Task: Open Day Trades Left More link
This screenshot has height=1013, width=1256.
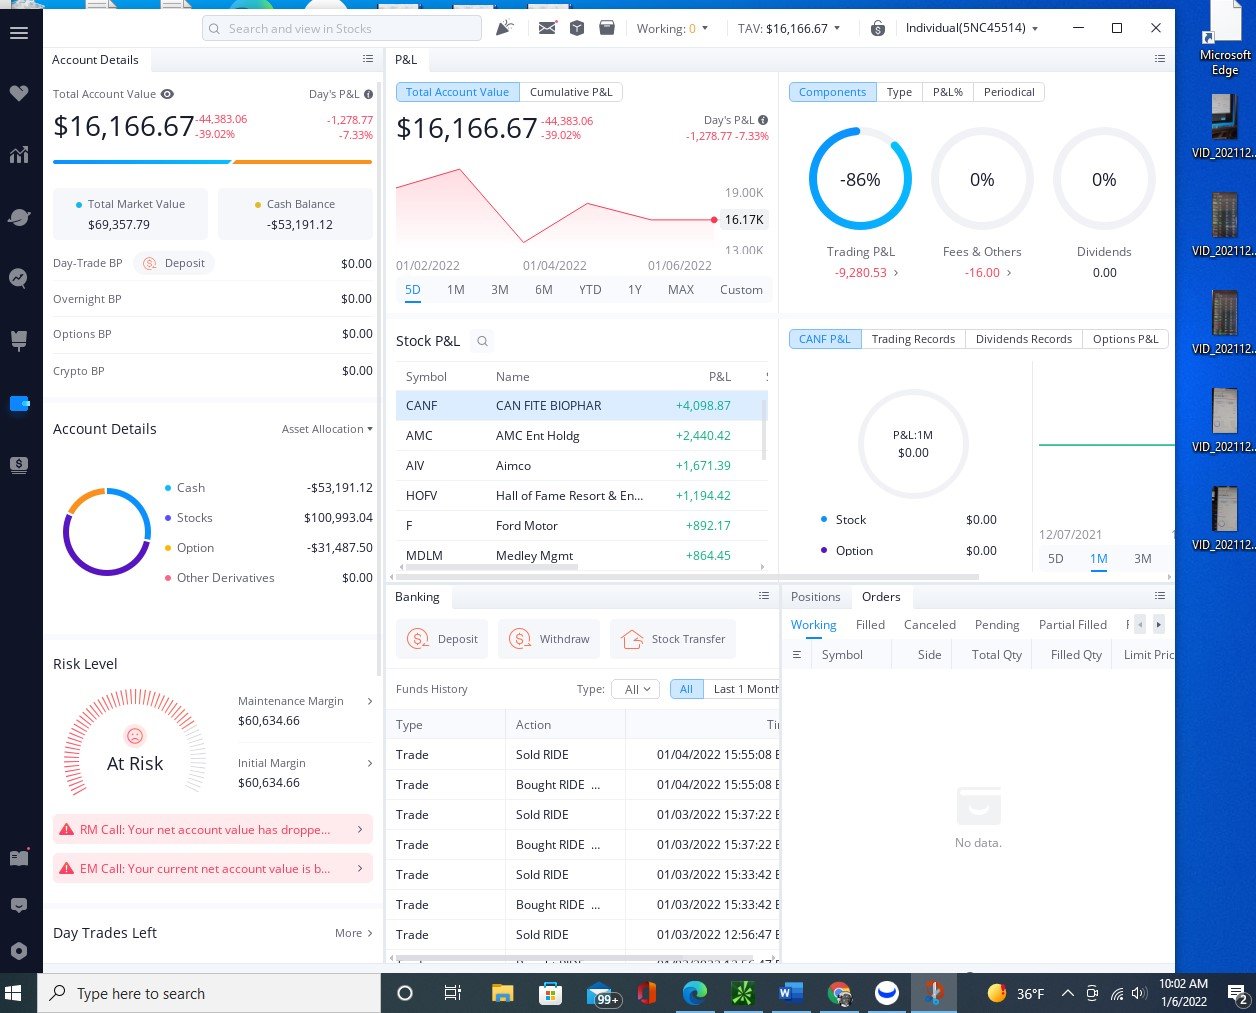Action: tap(354, 933)
